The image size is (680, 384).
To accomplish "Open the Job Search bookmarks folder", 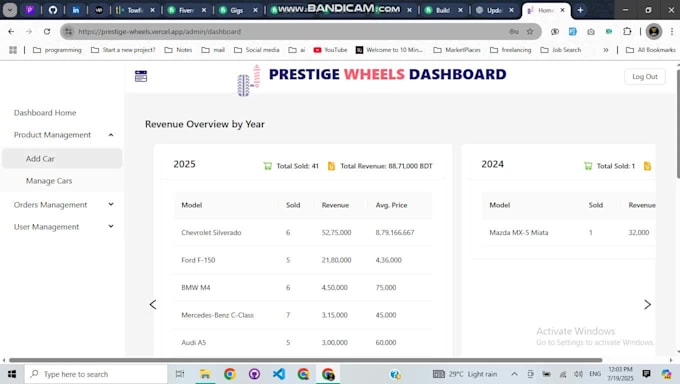I will (x=561, y=50).
